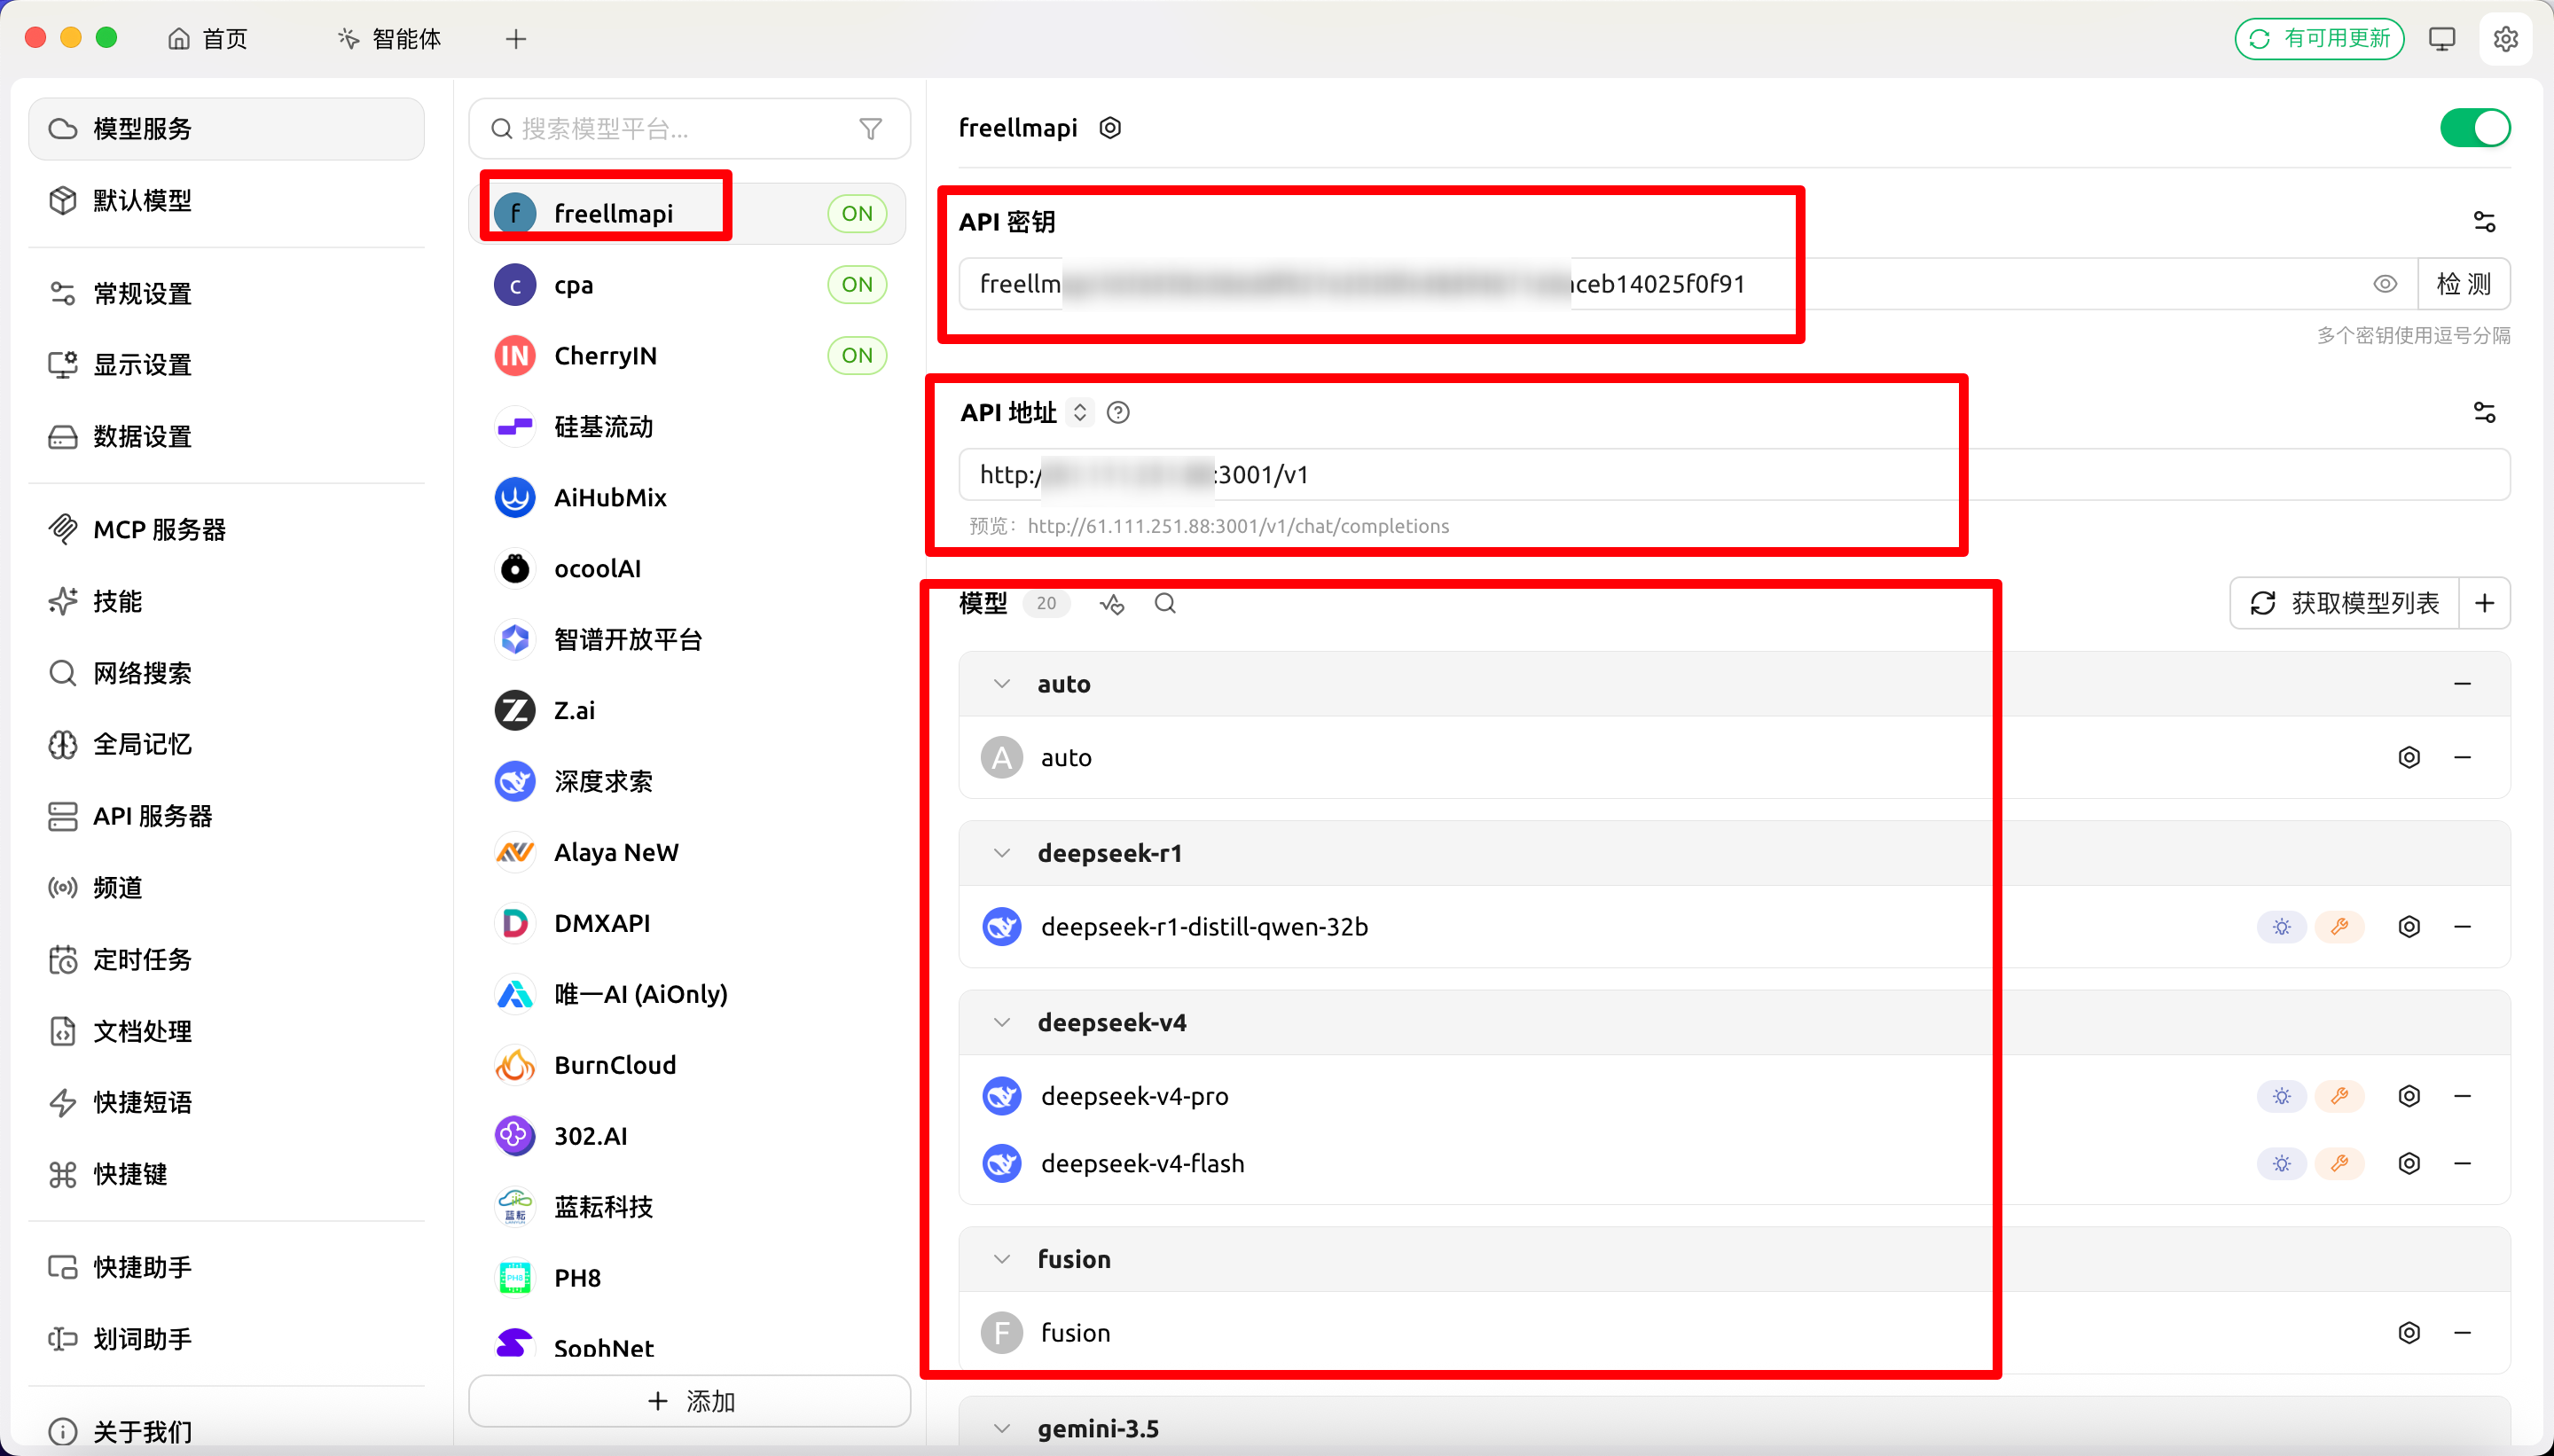
Task: Collapse the auto model group
Action: click(x=1001, y=684)
